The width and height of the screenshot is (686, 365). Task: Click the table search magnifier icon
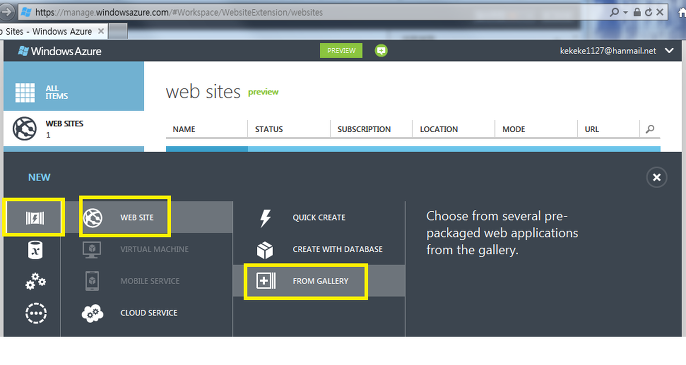tap(650, 129)
